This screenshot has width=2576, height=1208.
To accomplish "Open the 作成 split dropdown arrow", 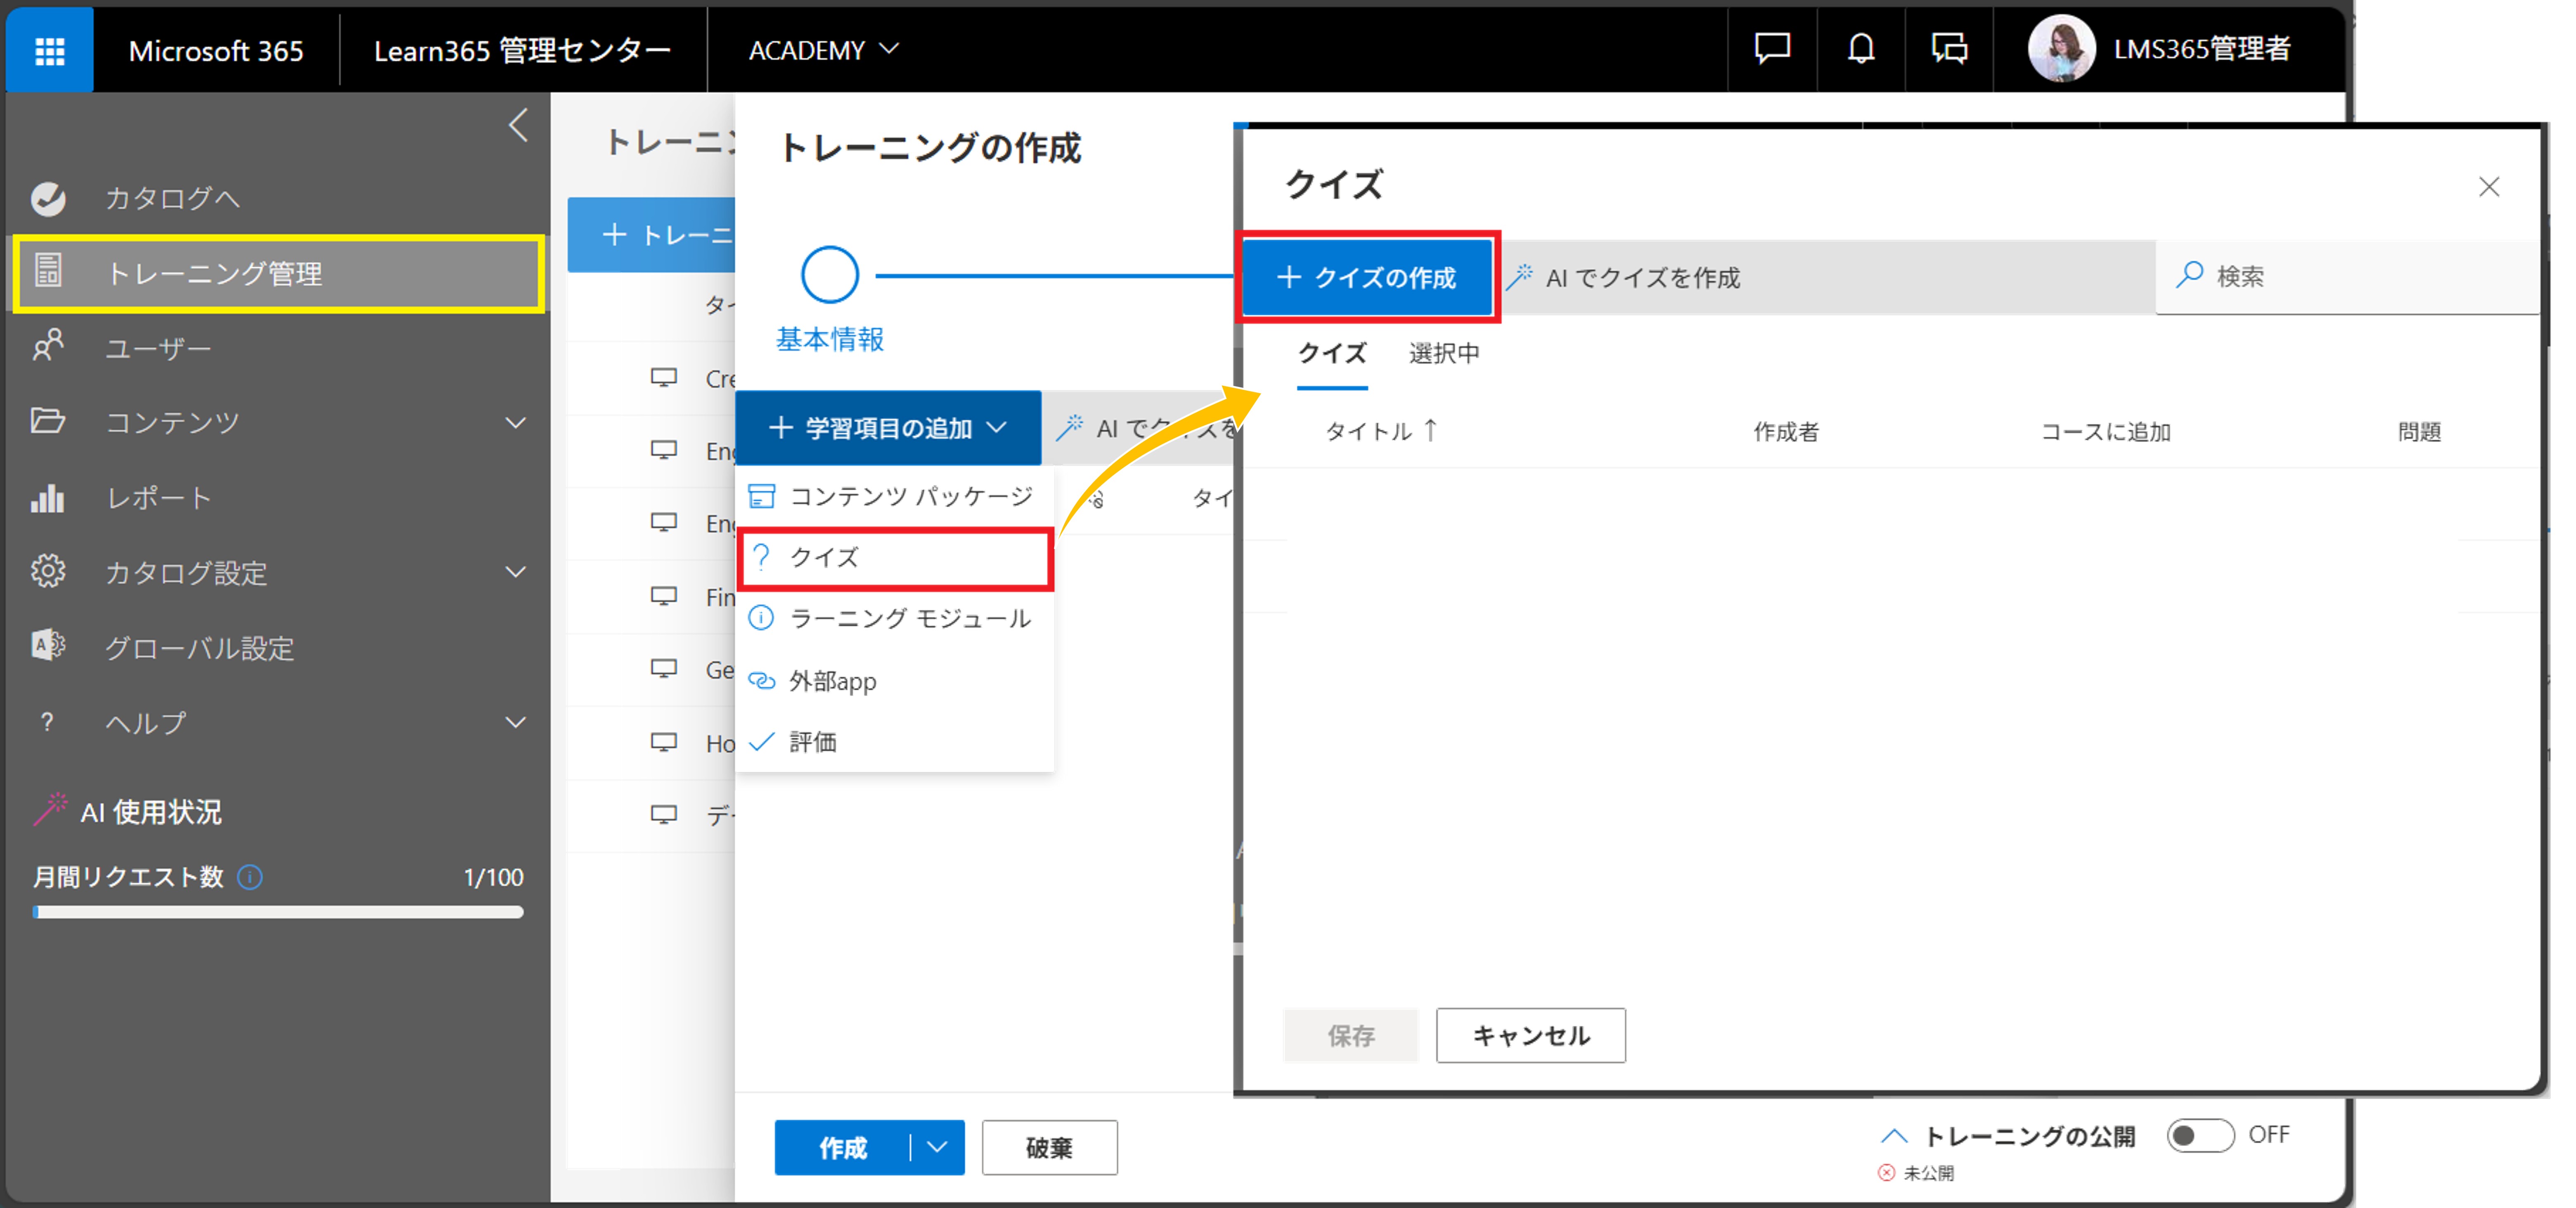I will point(938,1148).
